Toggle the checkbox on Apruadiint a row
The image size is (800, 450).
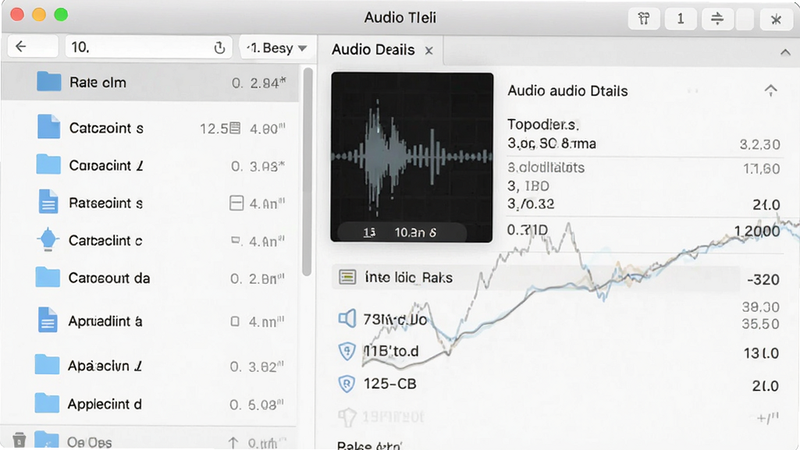(x=235, y=321)
